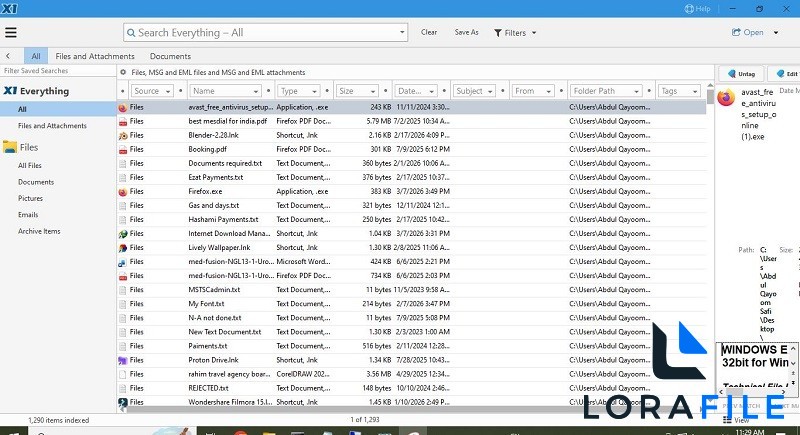Click the View button at the bottom right
This screenshot has width=800, height=435.
(x=736, y=420)
